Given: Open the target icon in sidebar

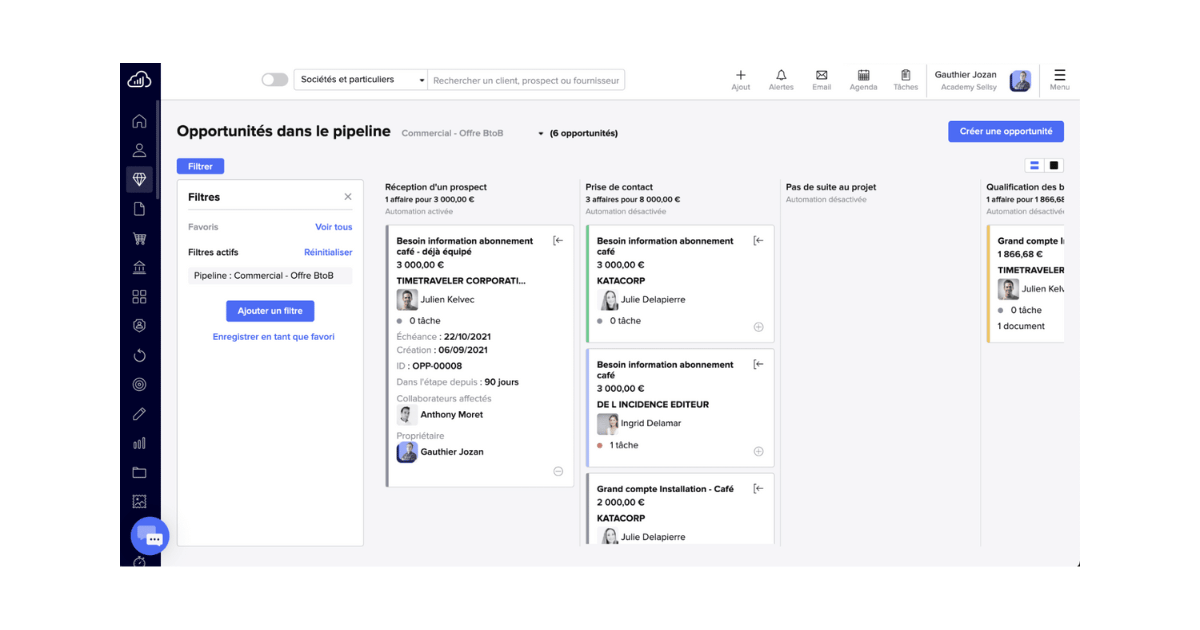Looking at the screenshot, I should (x=139, y=384).
